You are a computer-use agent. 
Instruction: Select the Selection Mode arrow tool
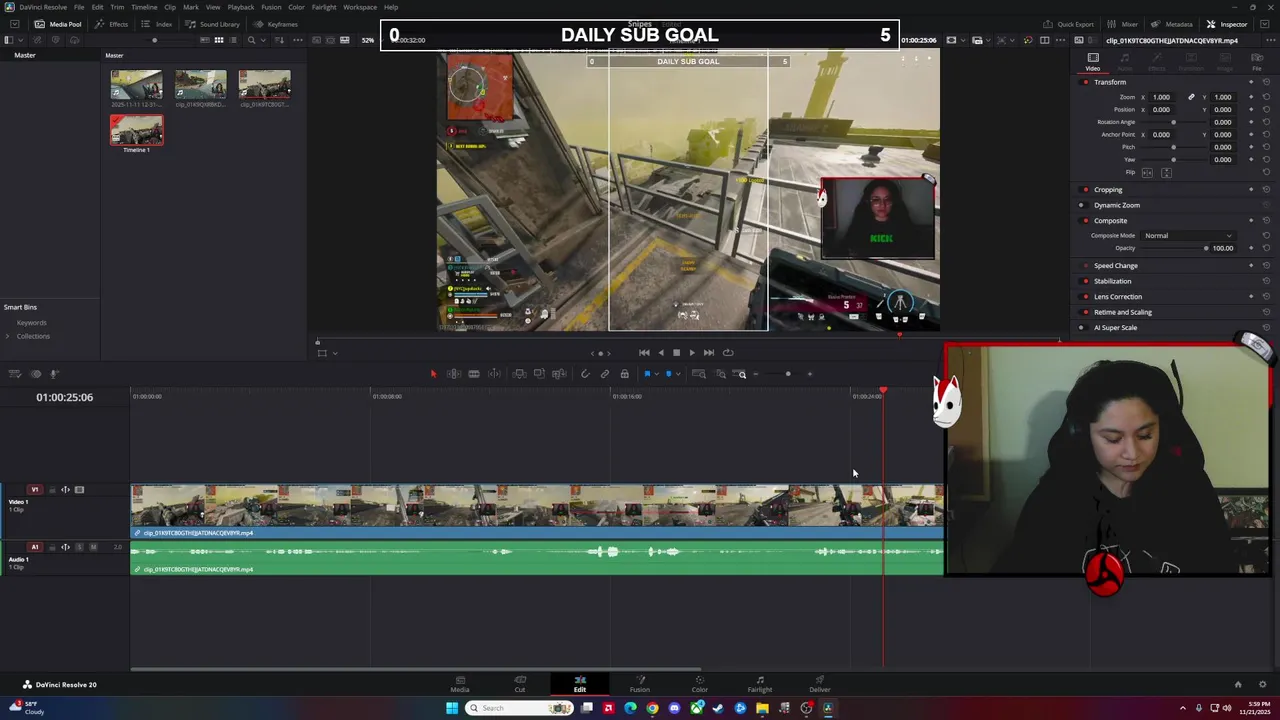[433, 374]
